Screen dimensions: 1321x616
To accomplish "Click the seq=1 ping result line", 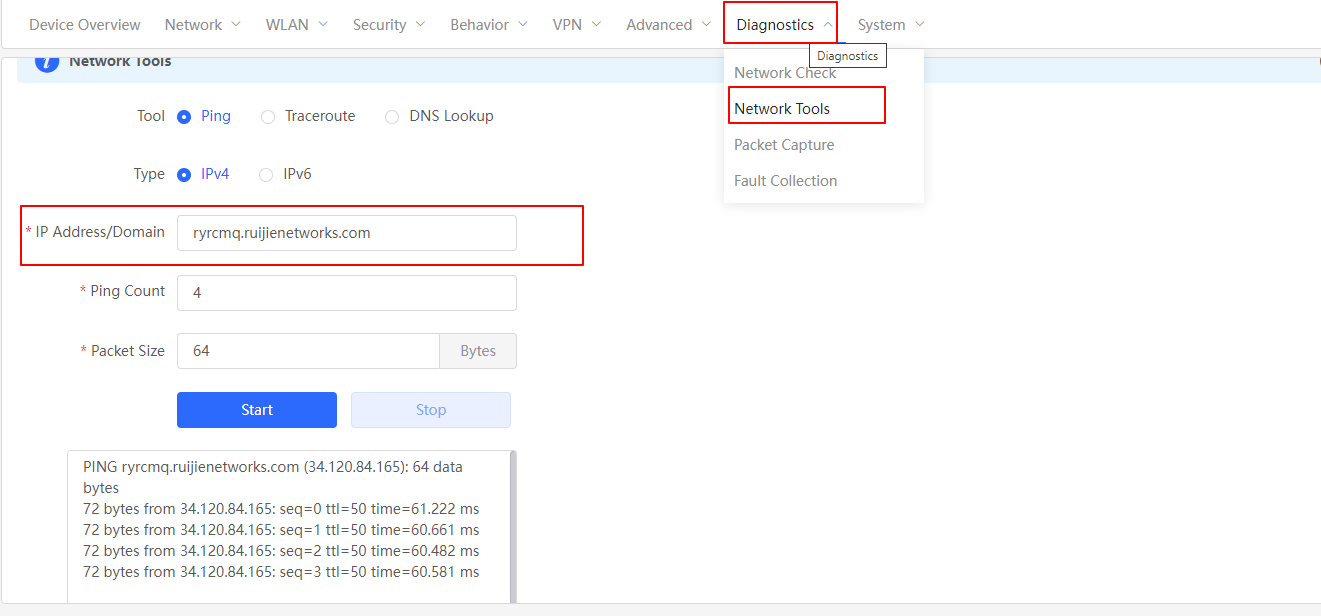I will click(x=281, y=530).
